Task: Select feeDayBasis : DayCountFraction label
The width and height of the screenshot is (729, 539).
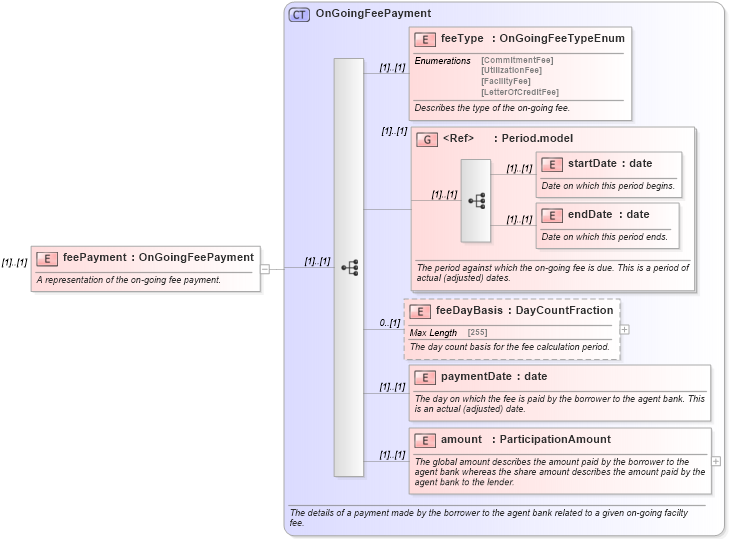Action: pyautogui.click(x=524, y=310)
